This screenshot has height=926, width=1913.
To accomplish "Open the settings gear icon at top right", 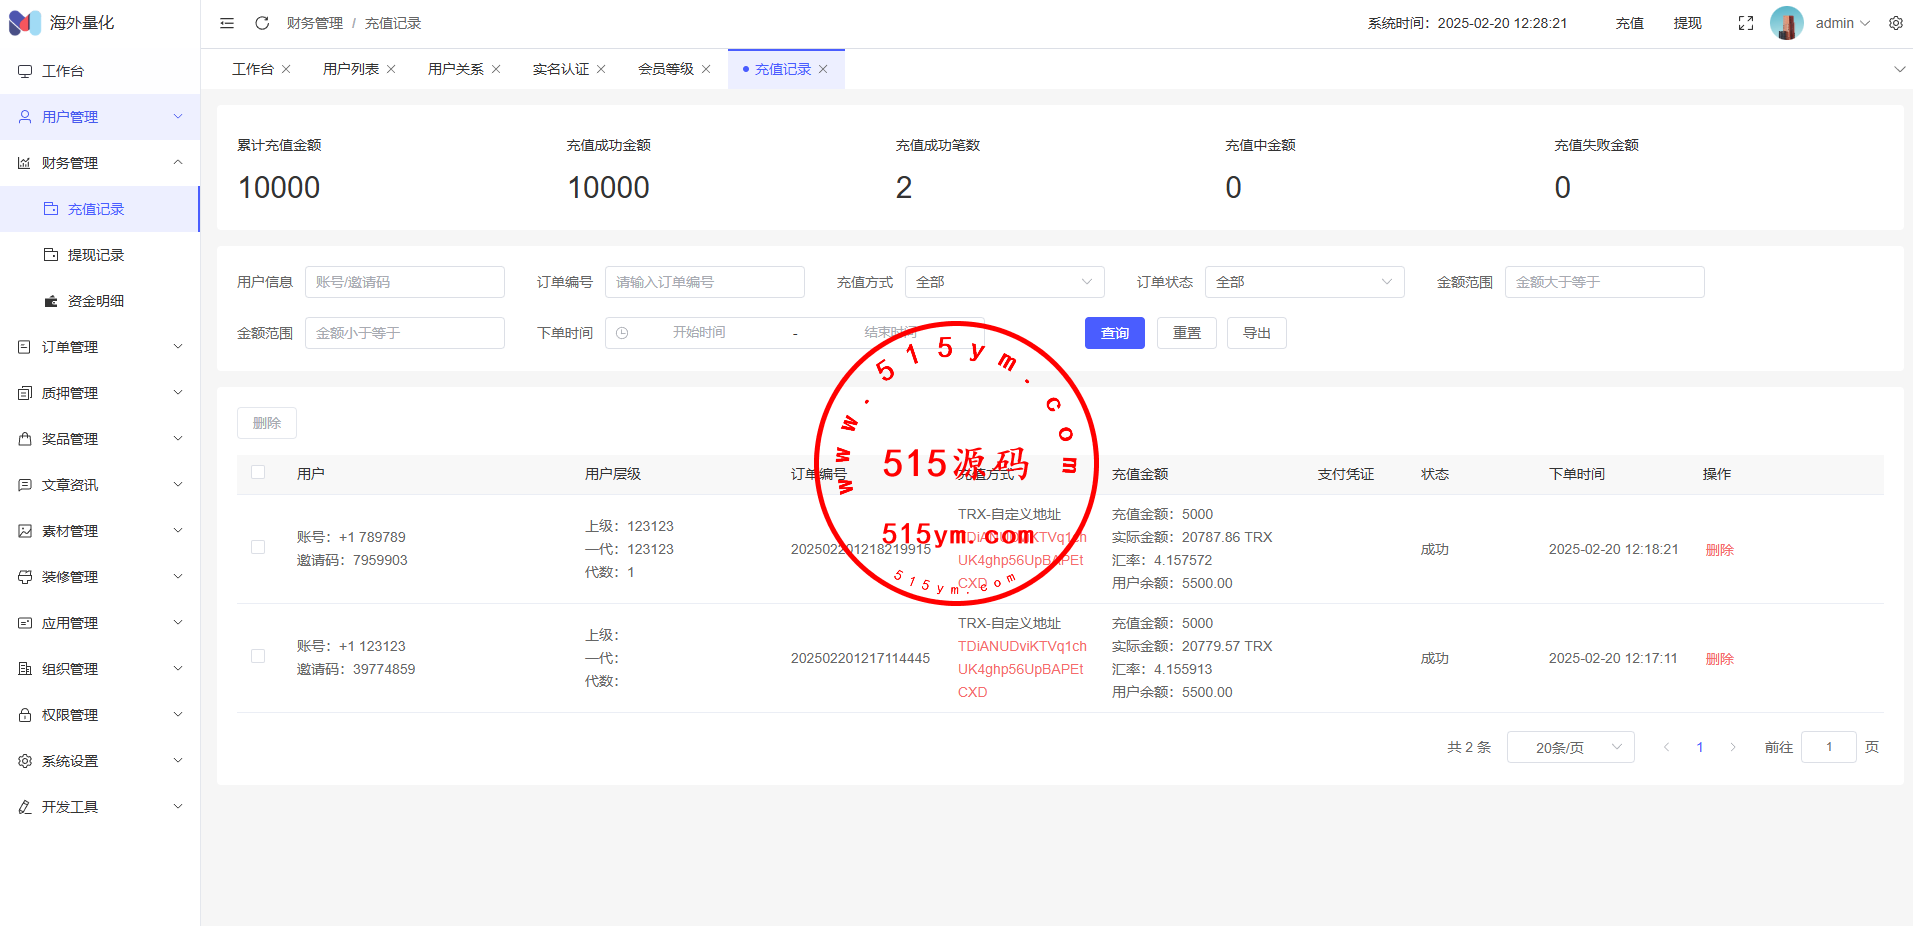I will 1896,23.
